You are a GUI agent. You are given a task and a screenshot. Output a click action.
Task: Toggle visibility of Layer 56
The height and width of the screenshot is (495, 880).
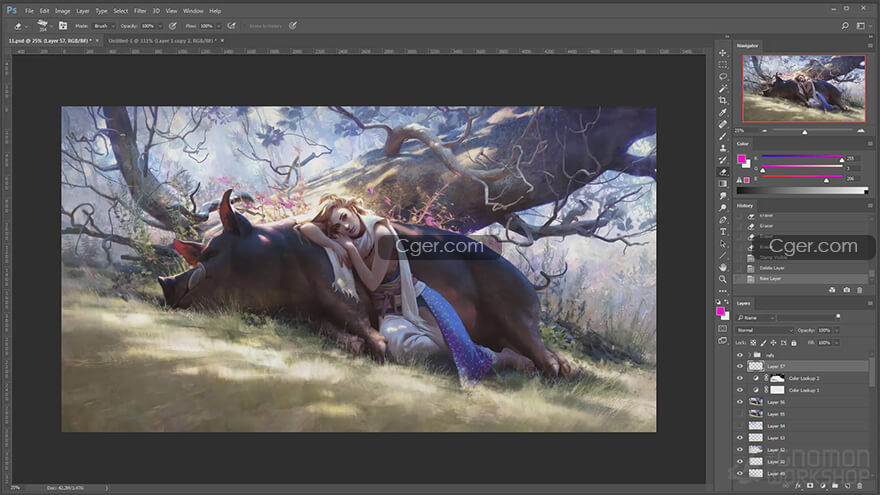point(740,402)
